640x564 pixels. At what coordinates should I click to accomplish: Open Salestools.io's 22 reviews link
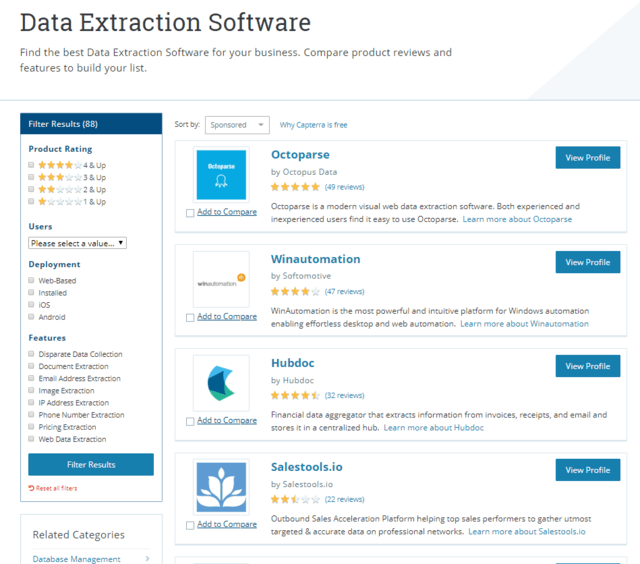[344, 499]
